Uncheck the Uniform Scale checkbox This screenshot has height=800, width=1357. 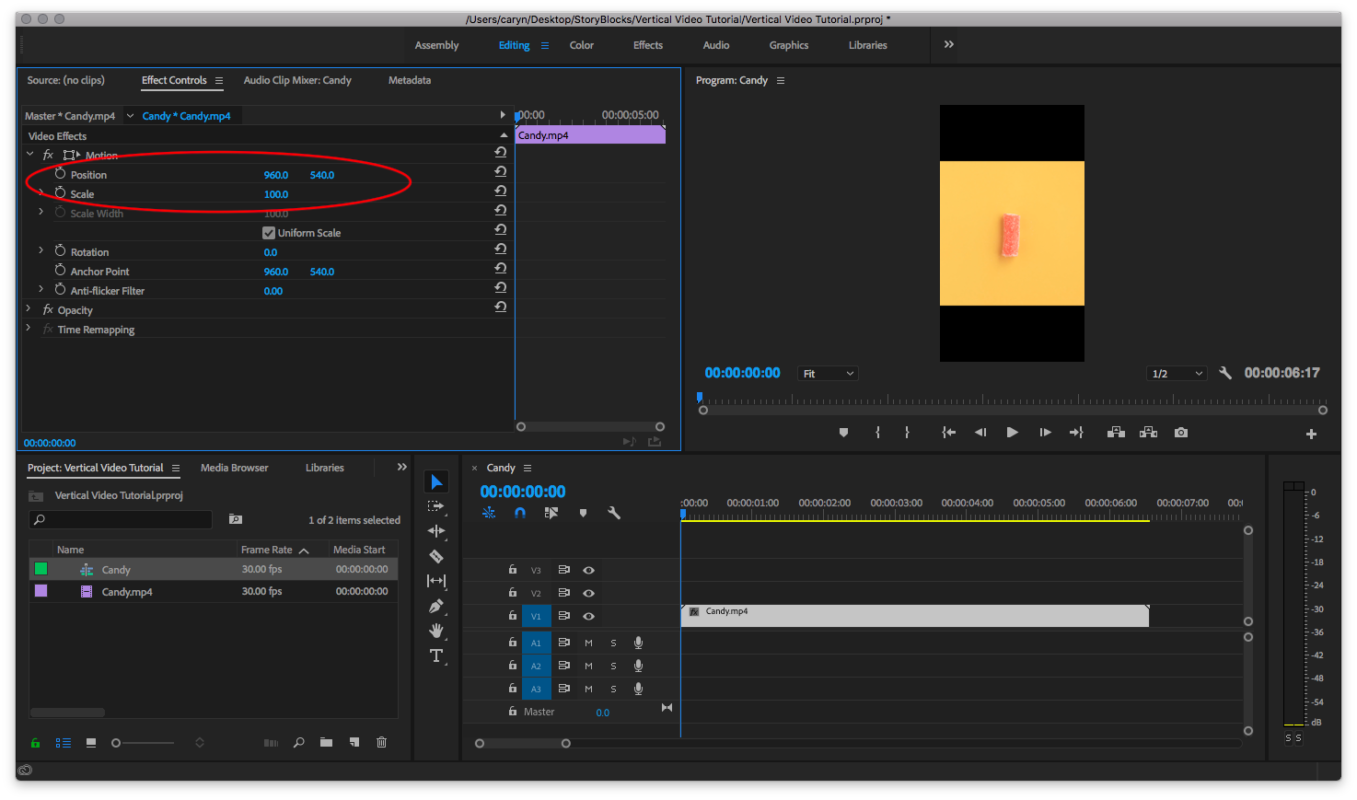tap(268, 233)
